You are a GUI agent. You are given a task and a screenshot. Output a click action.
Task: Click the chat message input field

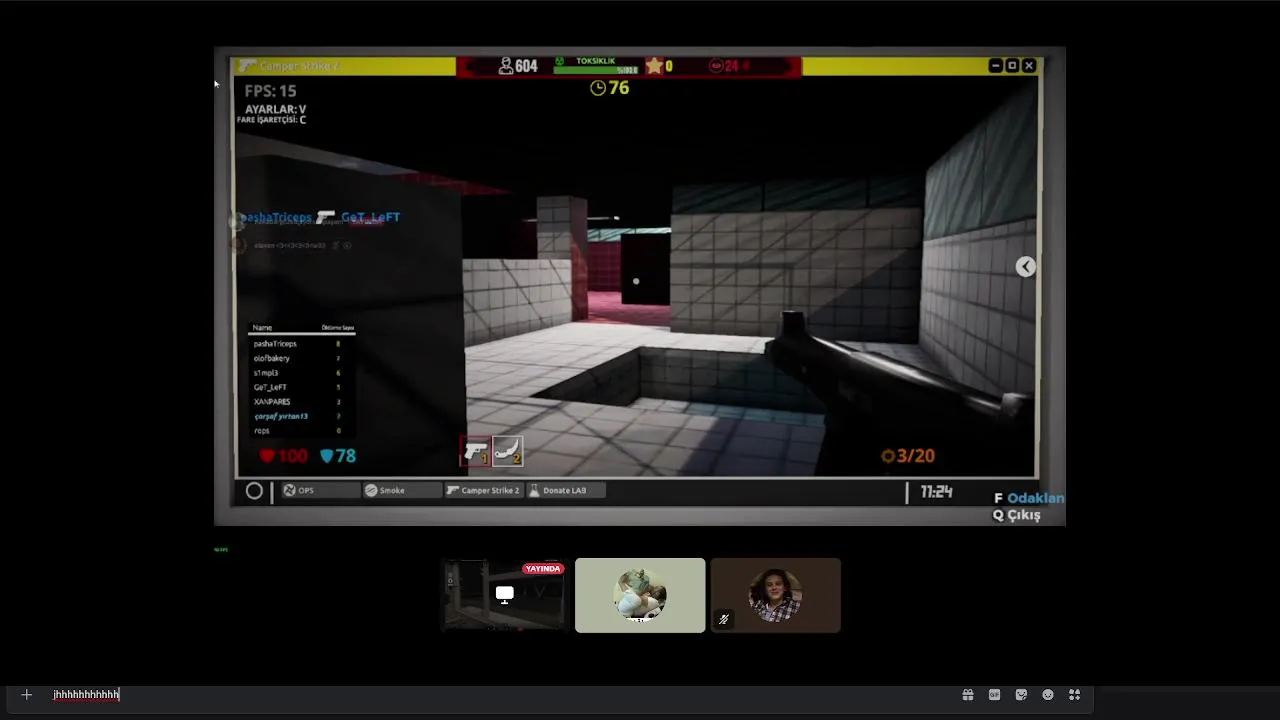click(500, 695)
